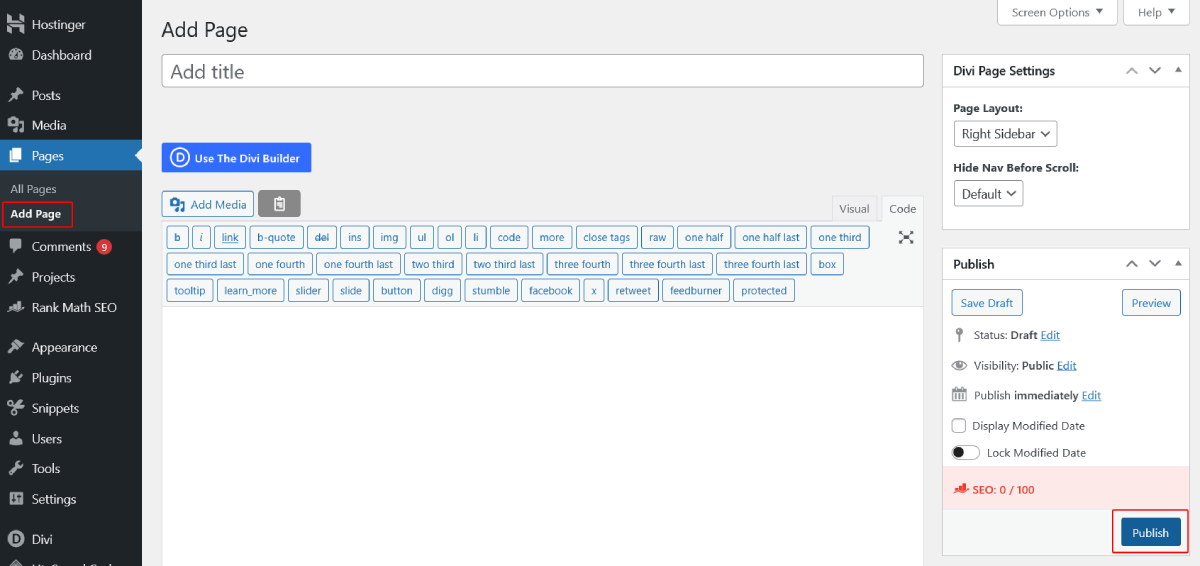Click the Pages sidebar icon
Screen dimensions: 1200x566
[16, 156]
